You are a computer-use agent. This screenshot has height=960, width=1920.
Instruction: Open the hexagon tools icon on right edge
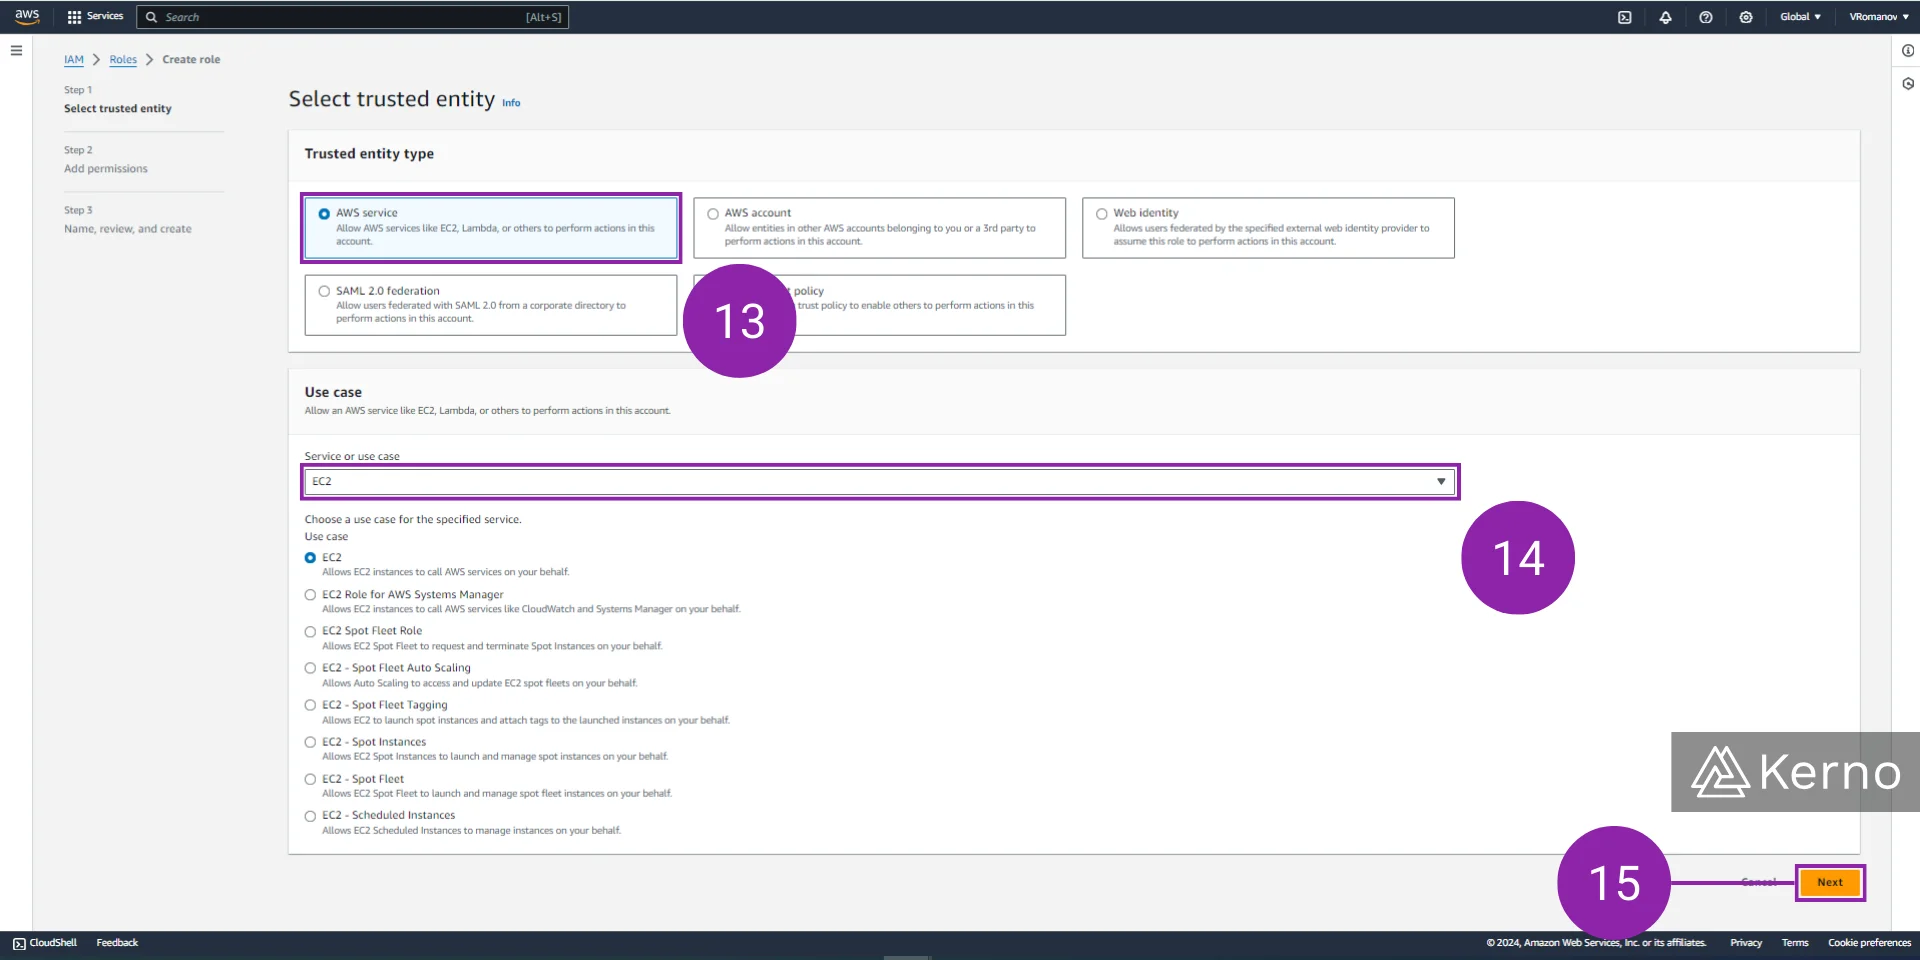tap(1907, 84)
